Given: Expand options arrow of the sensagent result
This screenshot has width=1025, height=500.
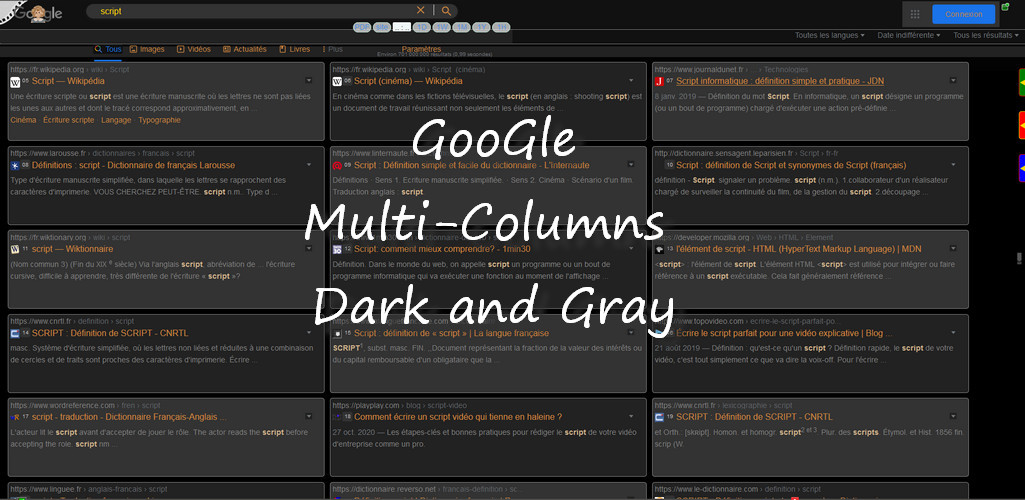Looking at the screenshot, I should (x=953, y=164).
